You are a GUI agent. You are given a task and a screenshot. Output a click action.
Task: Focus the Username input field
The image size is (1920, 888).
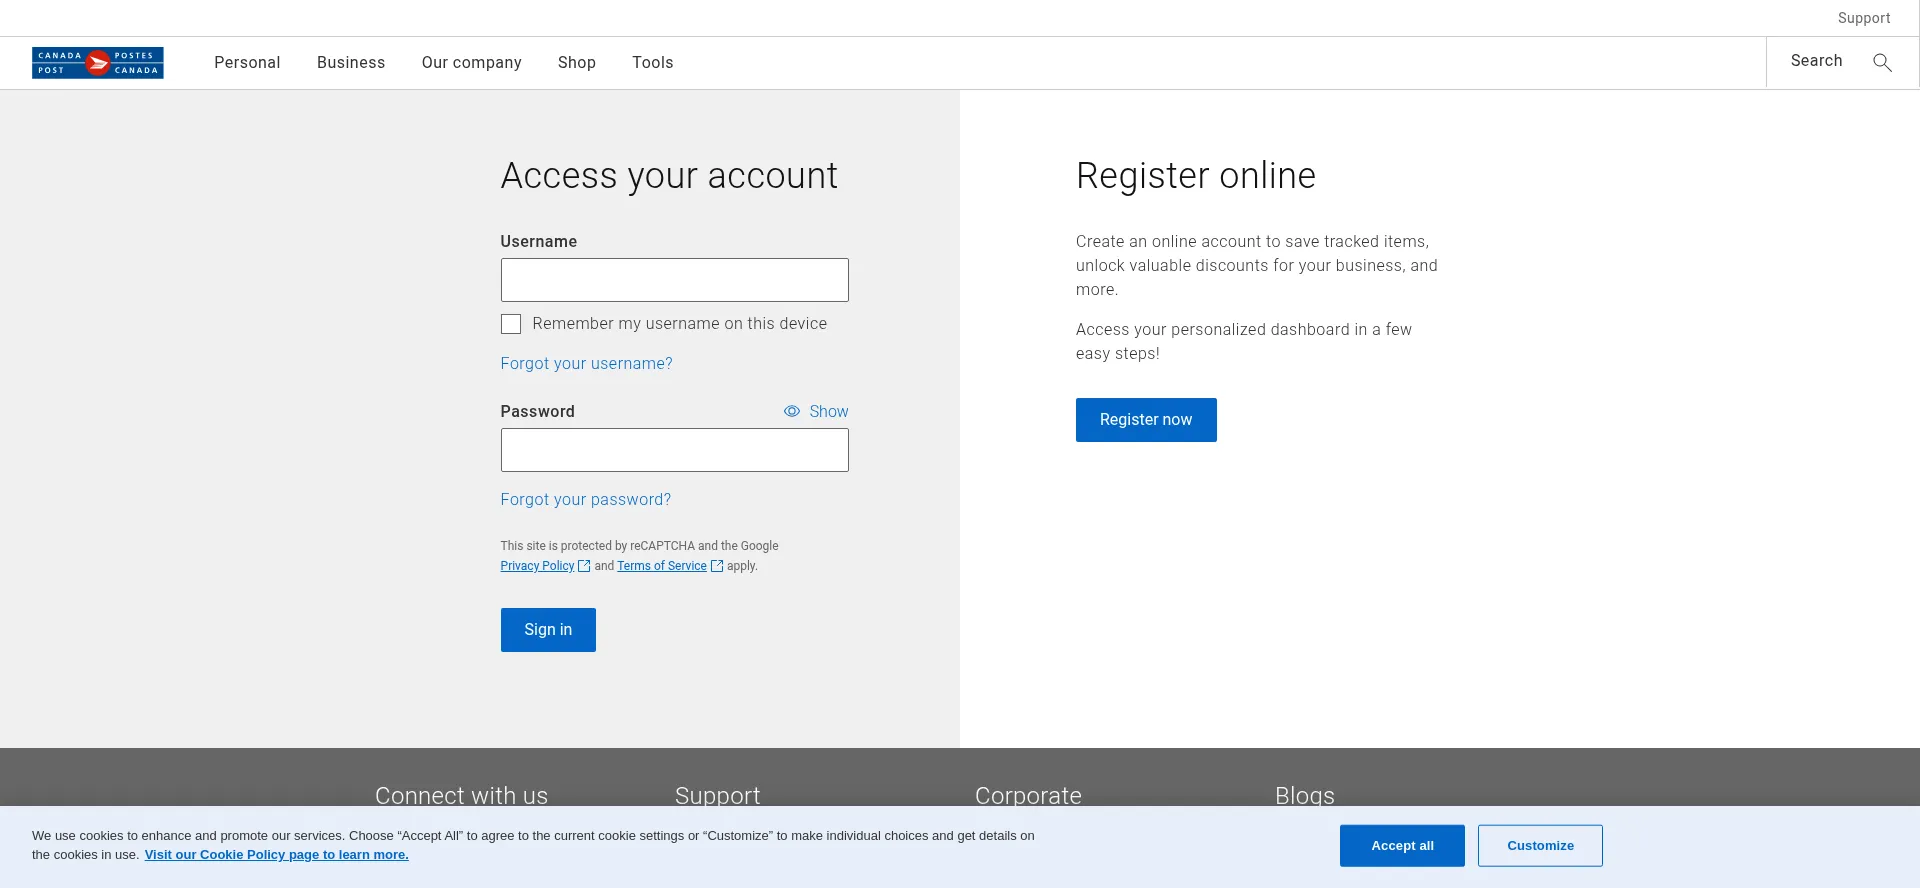[675, 280]
